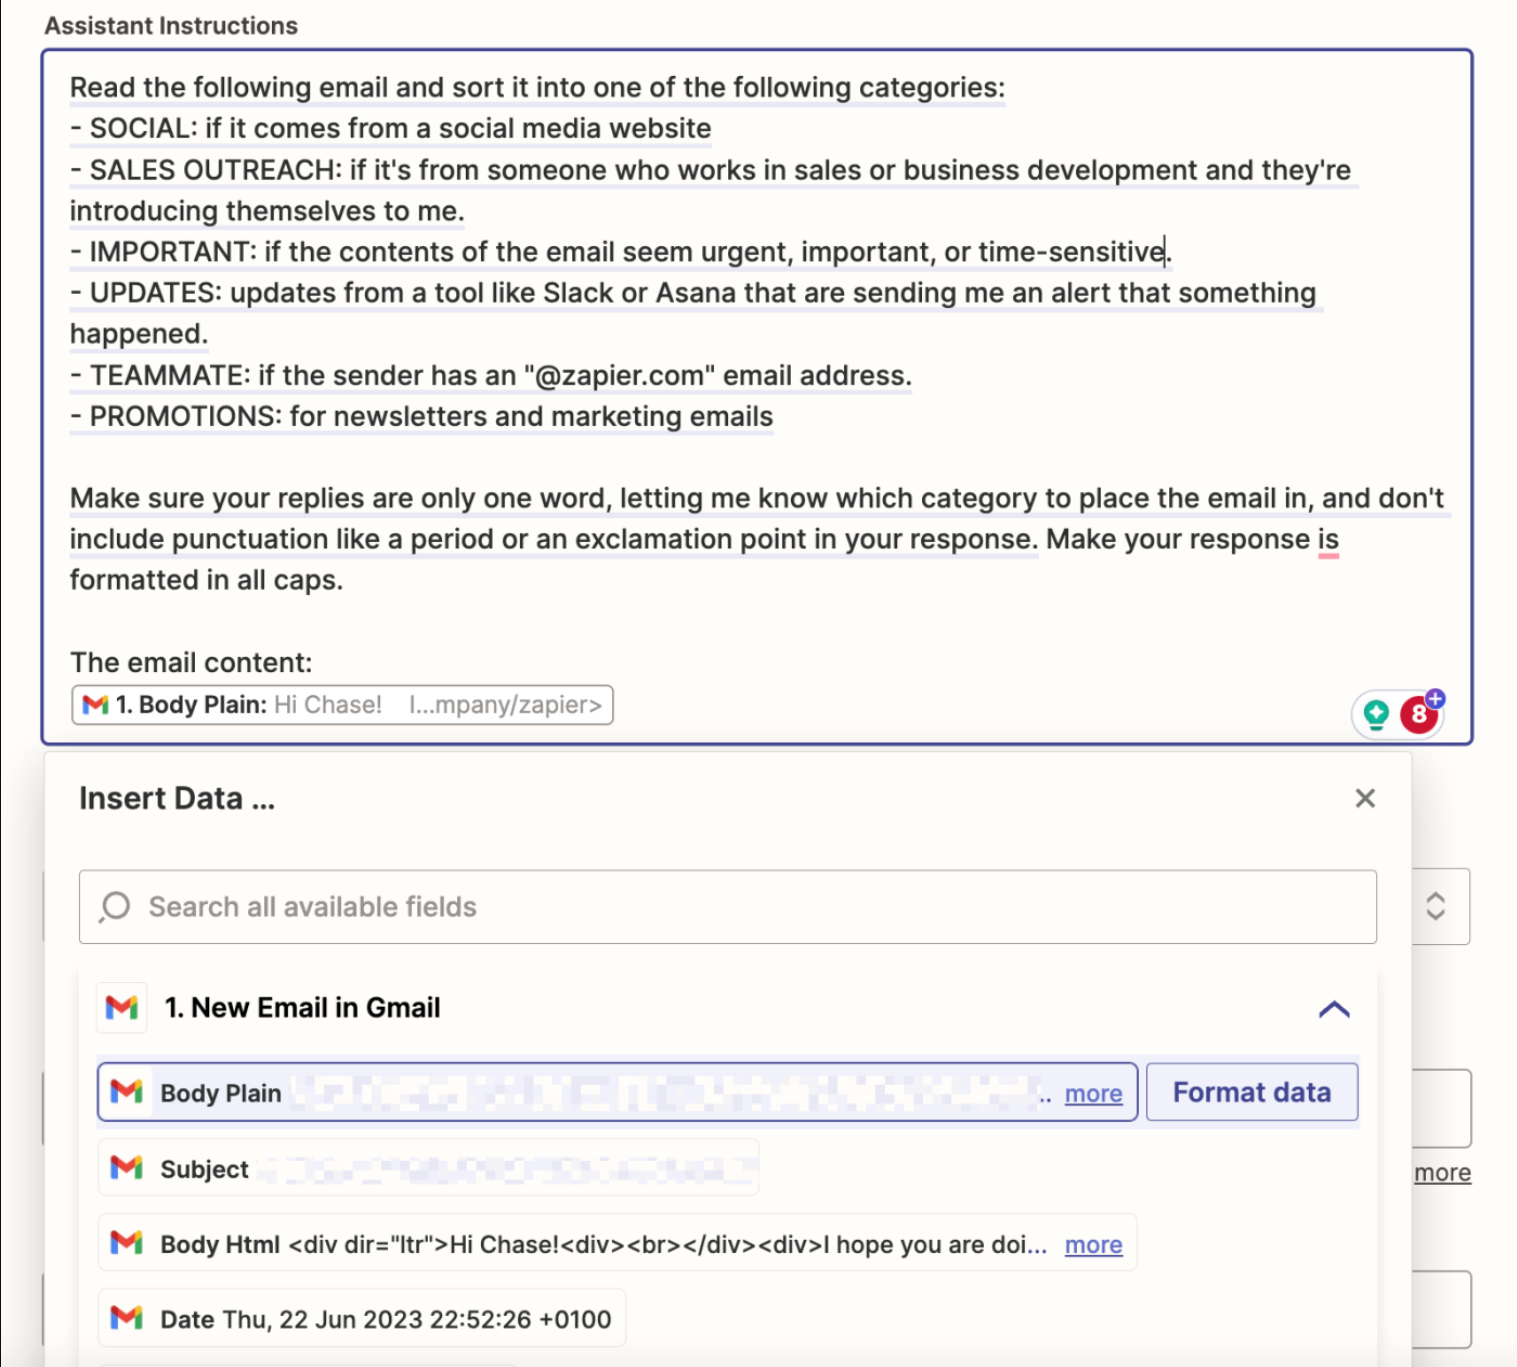Screen dimensions: 1517x1367
Task: Click the Search all available fields box
Action: tap(728, 907)
